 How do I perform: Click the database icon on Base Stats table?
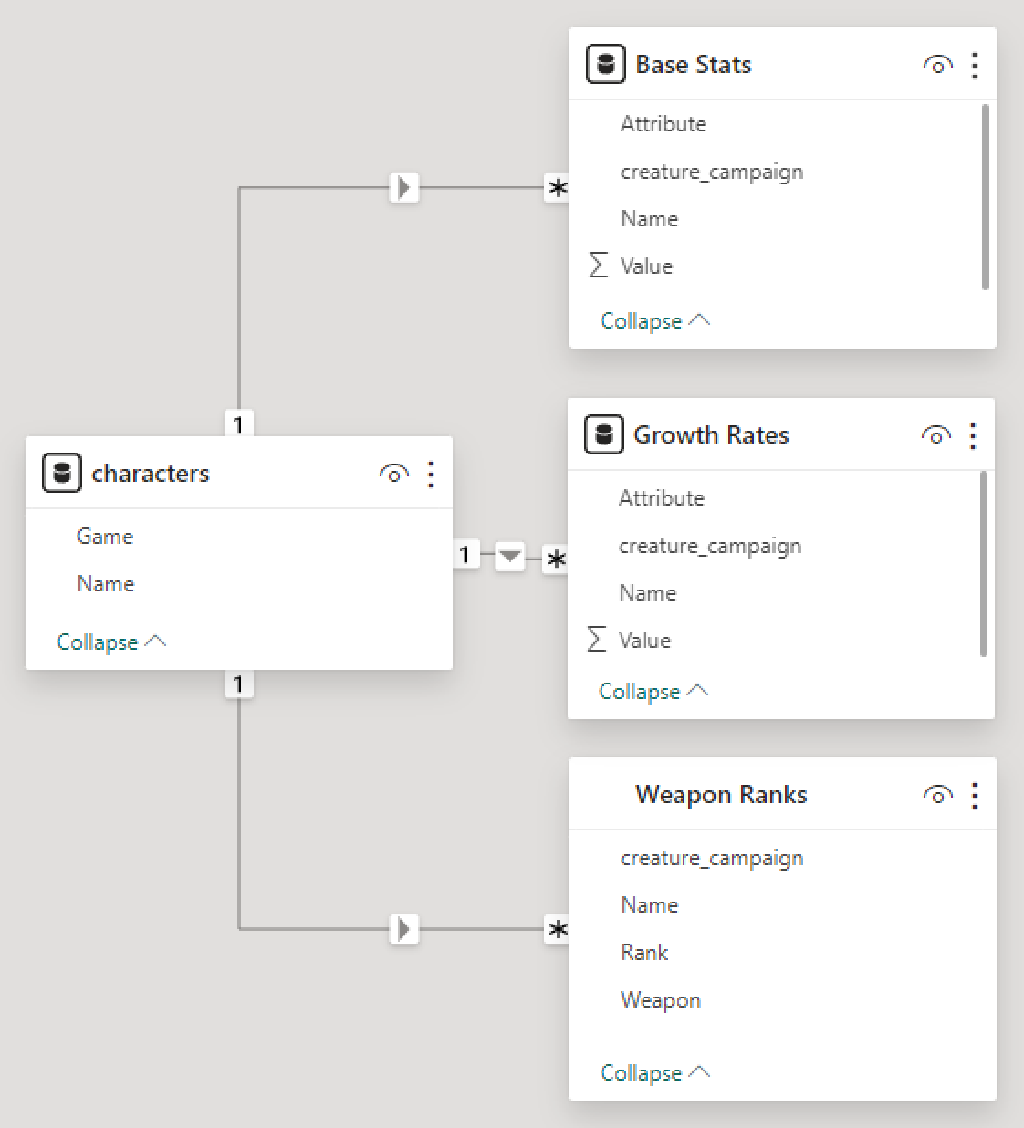click(x=603, y=64)
